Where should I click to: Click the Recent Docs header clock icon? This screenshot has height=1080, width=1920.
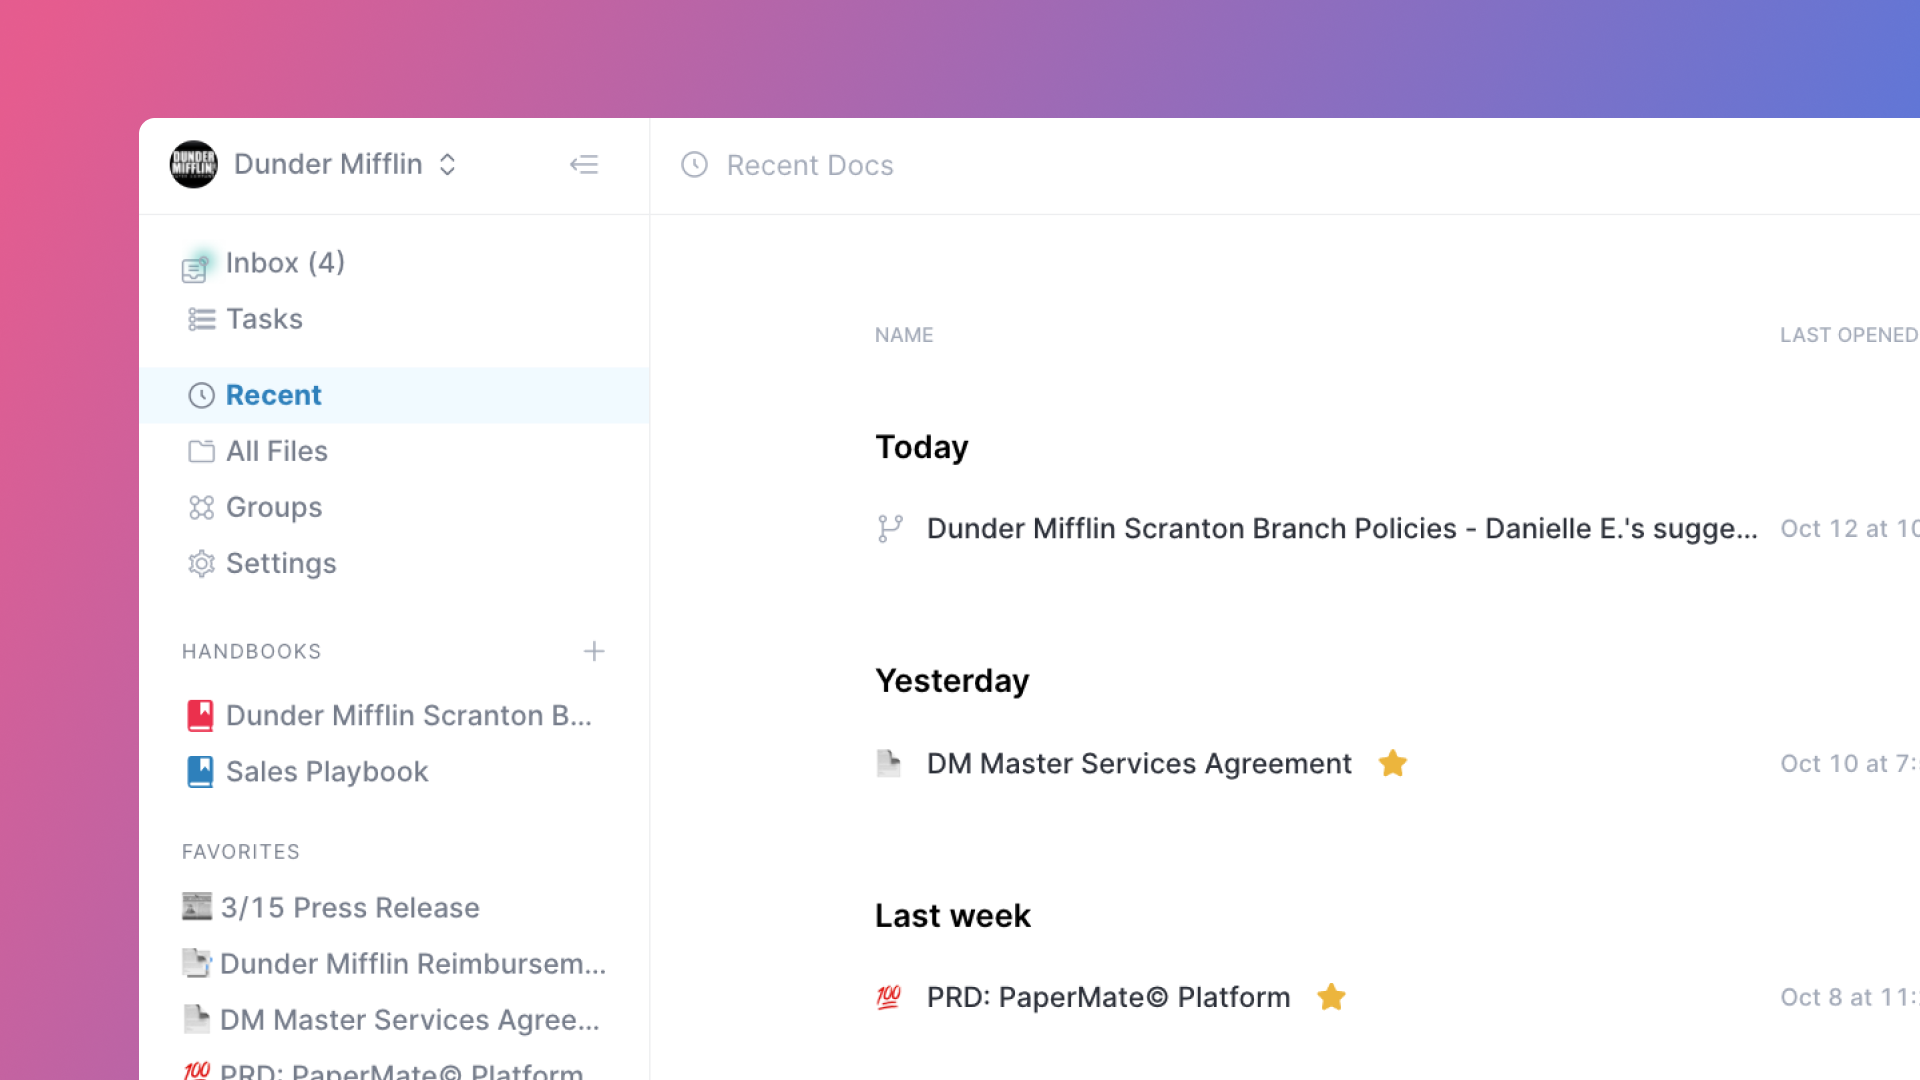694,165
